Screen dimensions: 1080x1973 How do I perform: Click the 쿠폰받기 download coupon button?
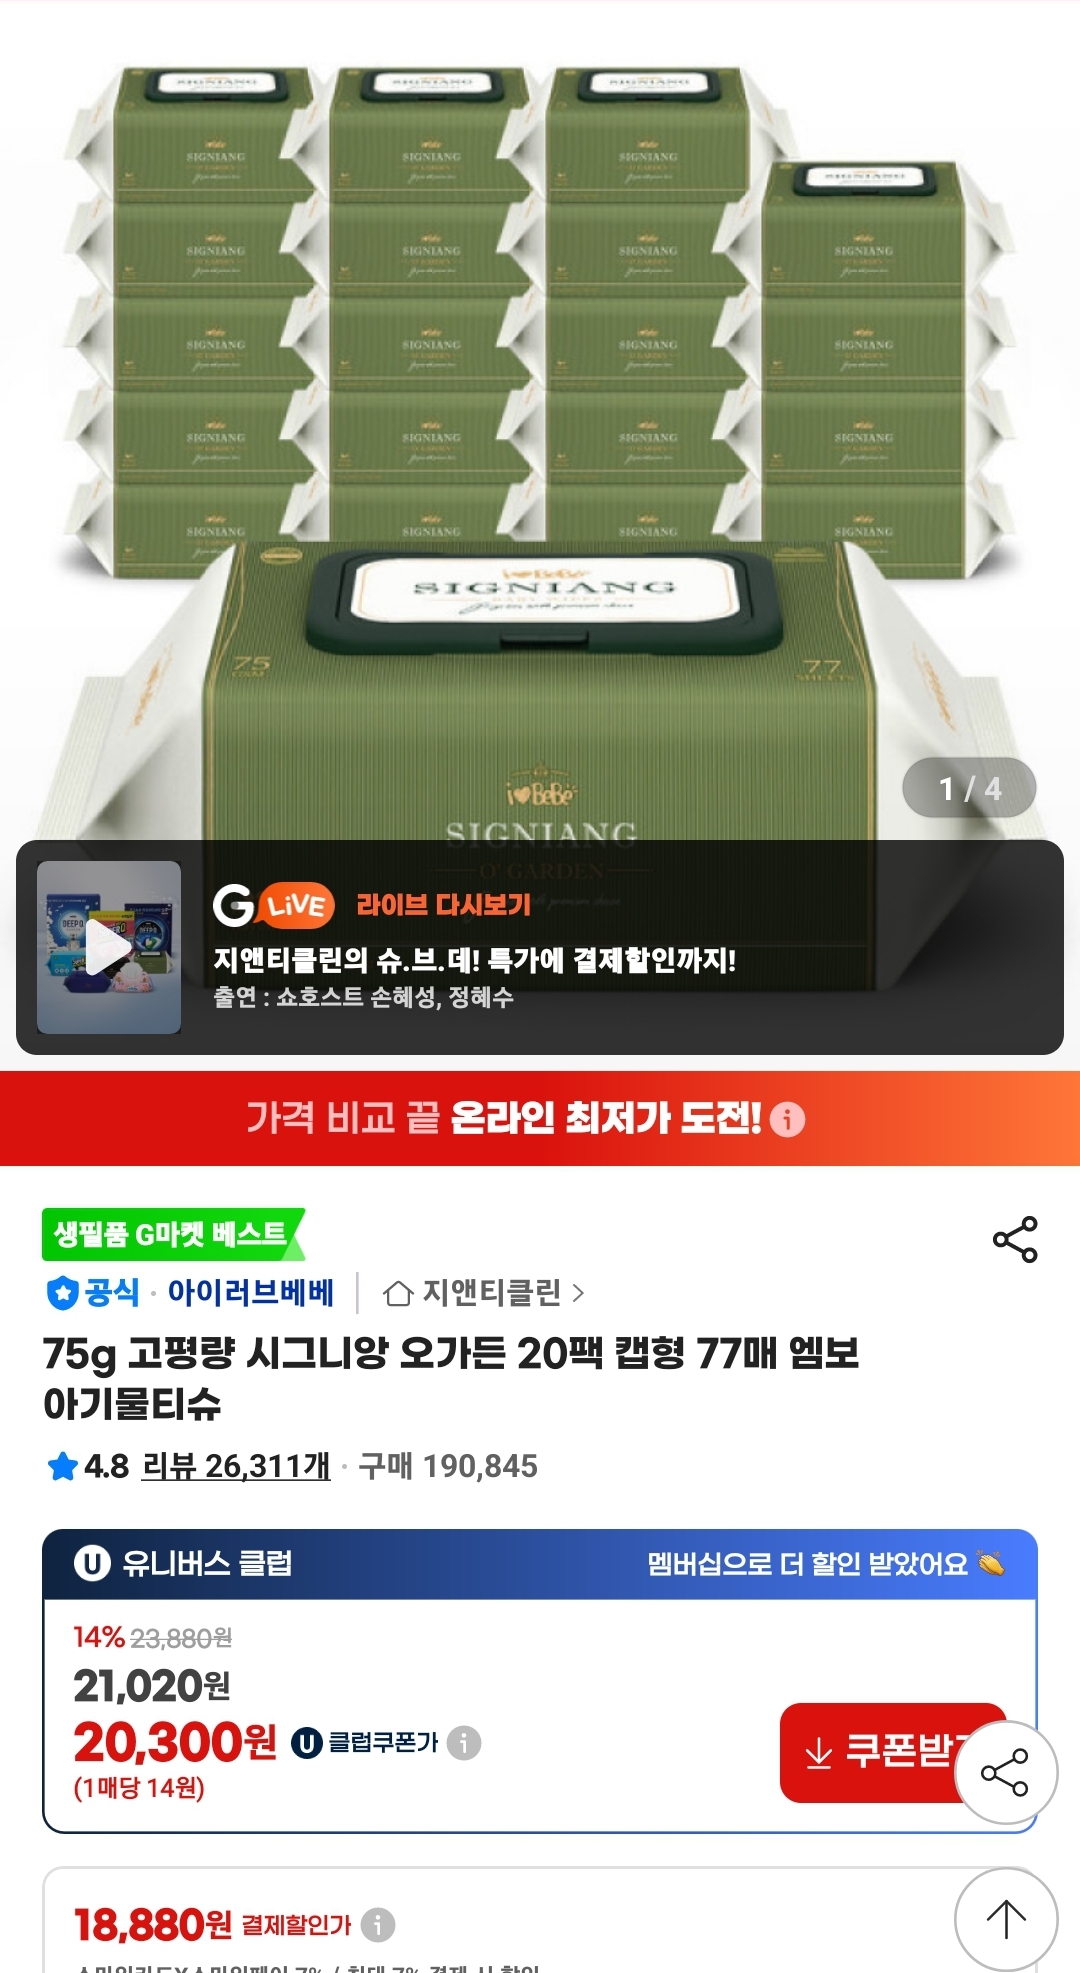pos(892,1752)
